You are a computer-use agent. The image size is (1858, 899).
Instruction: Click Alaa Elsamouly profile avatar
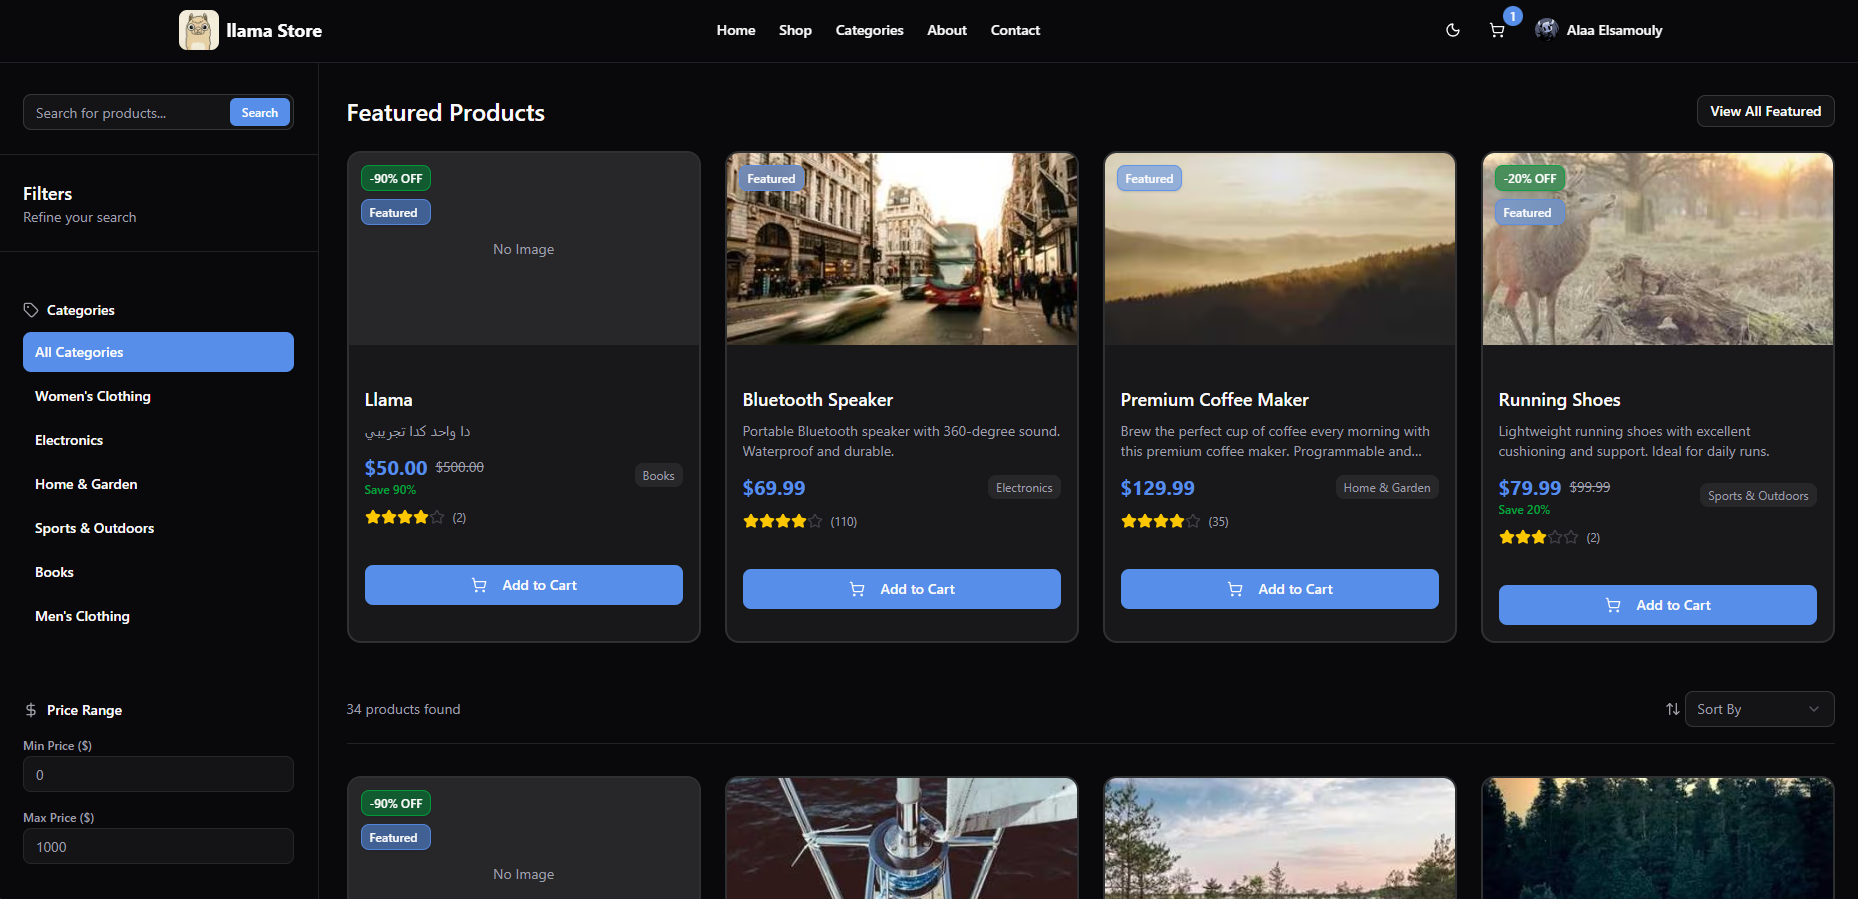(x=1546, y=30)
